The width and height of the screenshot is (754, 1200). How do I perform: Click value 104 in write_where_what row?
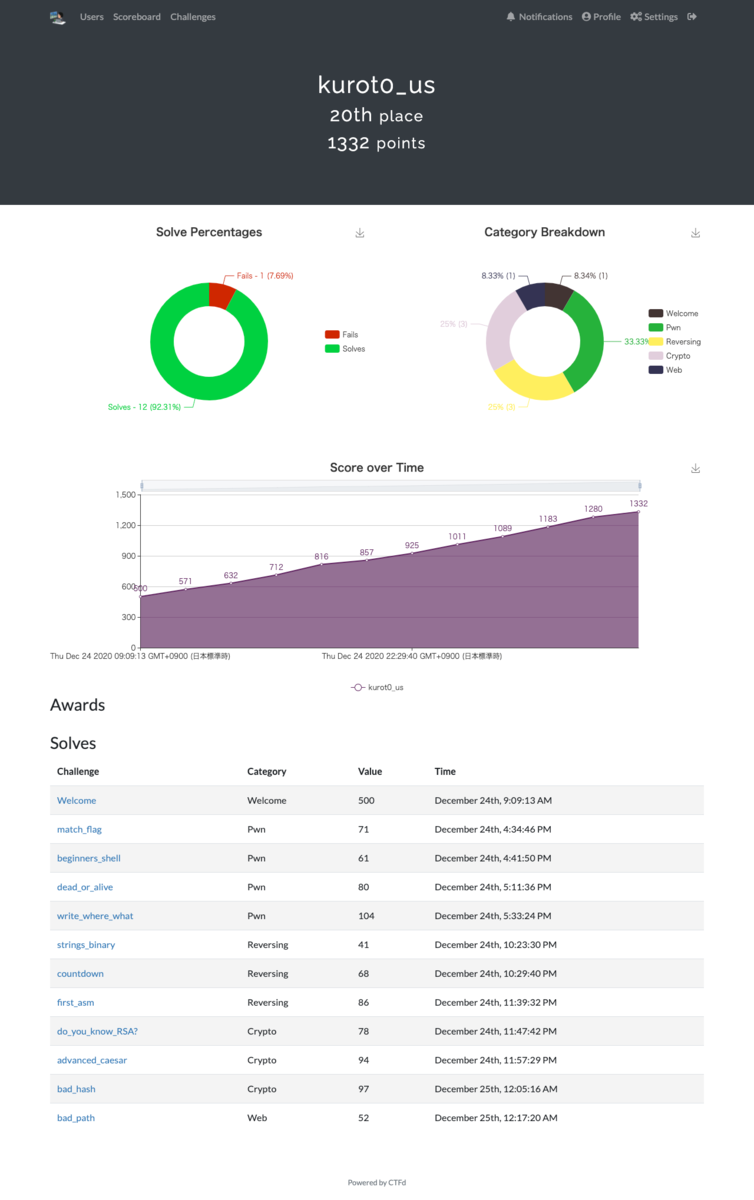pos(366,916)
